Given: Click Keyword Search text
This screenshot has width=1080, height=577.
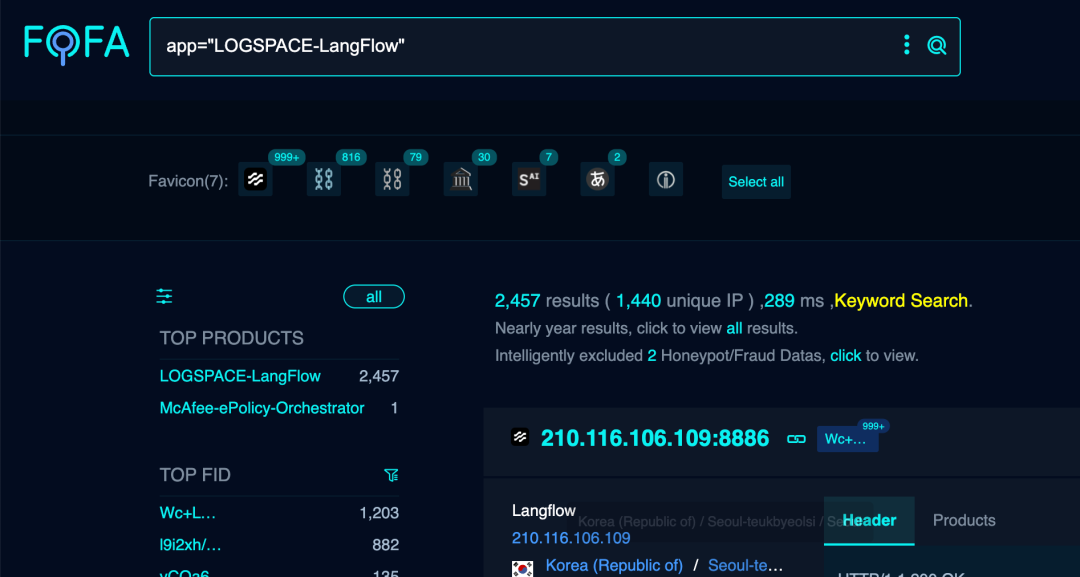Looking at the screenshot, I should pos(901,301).
